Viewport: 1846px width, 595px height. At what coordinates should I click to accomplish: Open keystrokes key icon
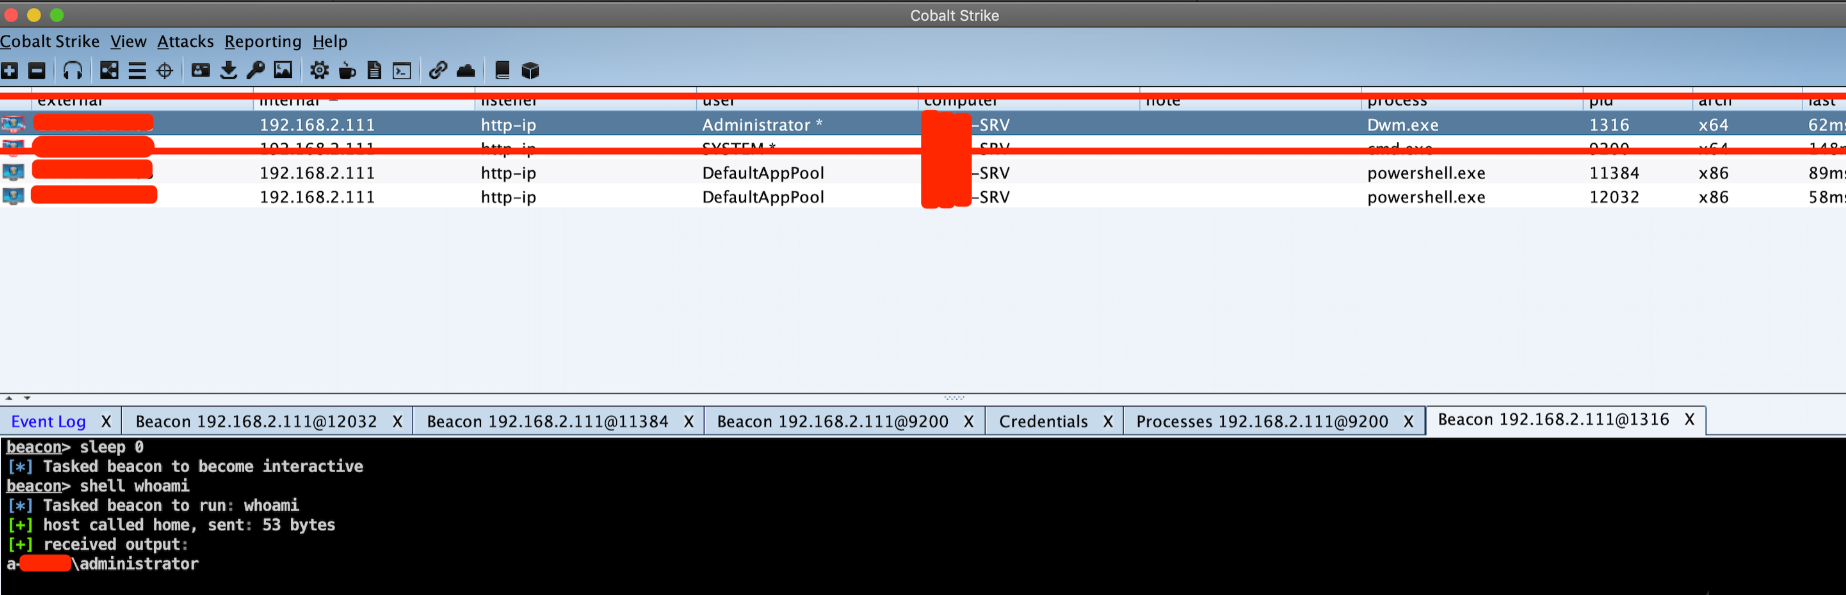click(x=256, y=70)
